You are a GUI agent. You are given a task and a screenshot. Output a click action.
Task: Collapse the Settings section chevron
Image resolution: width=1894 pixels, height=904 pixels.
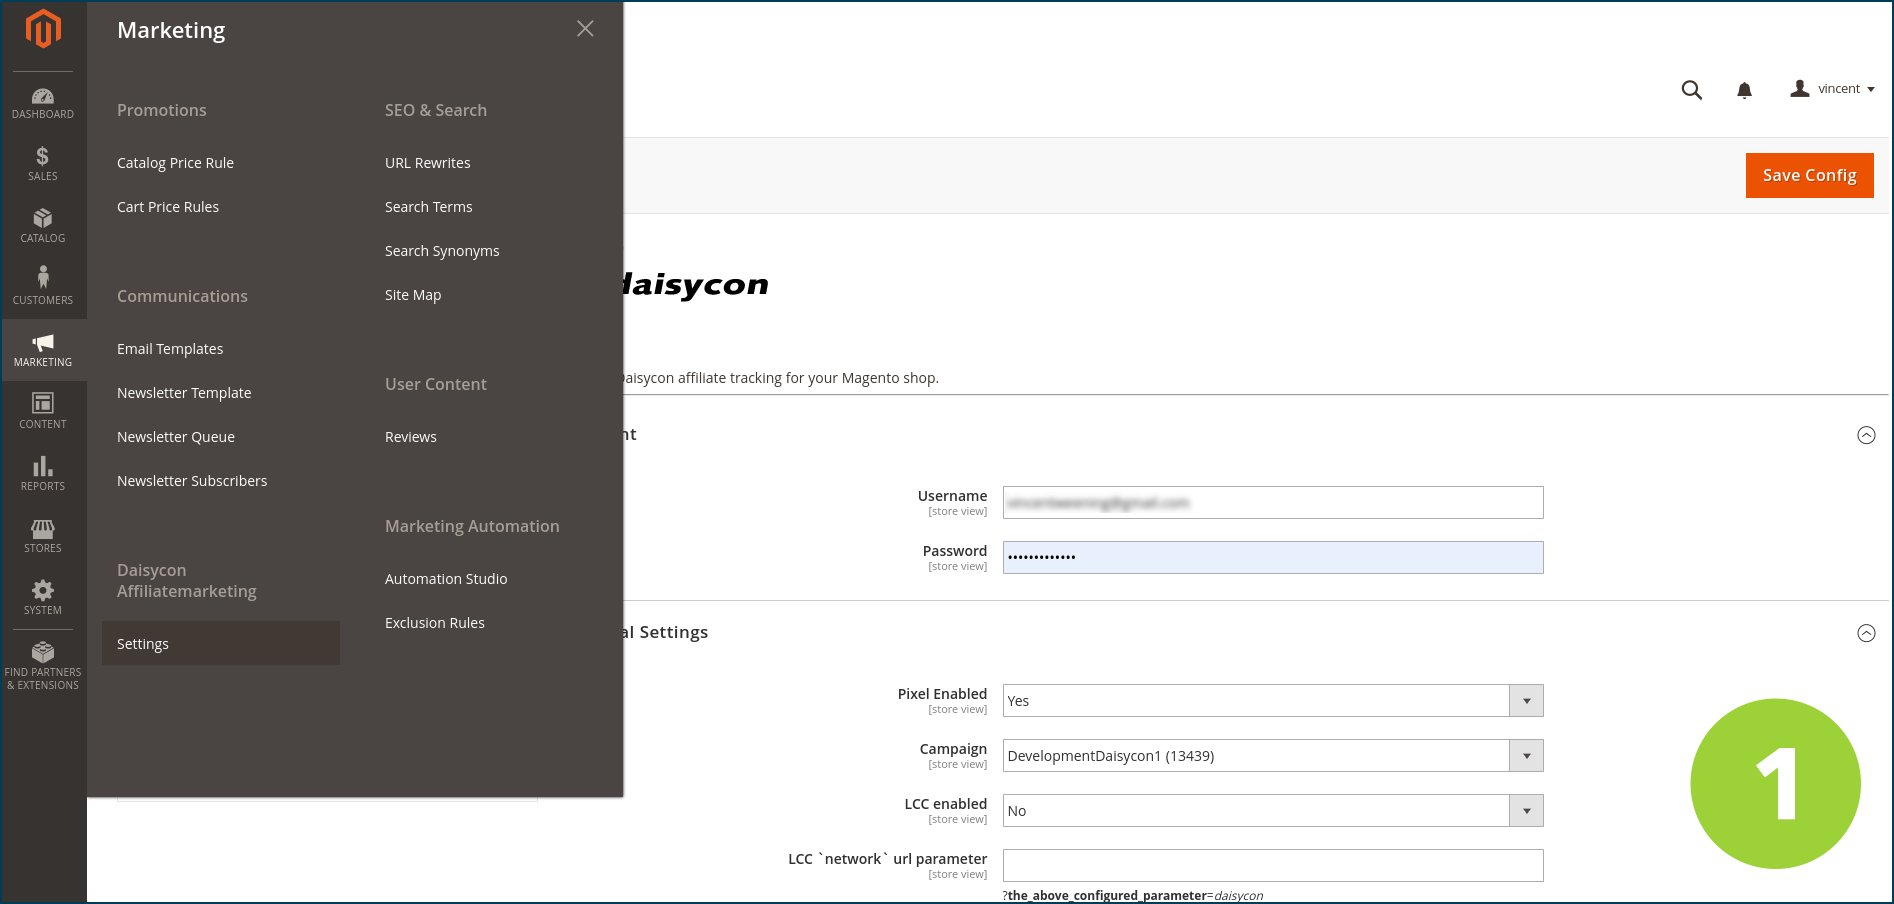[x=1866, y=633]
